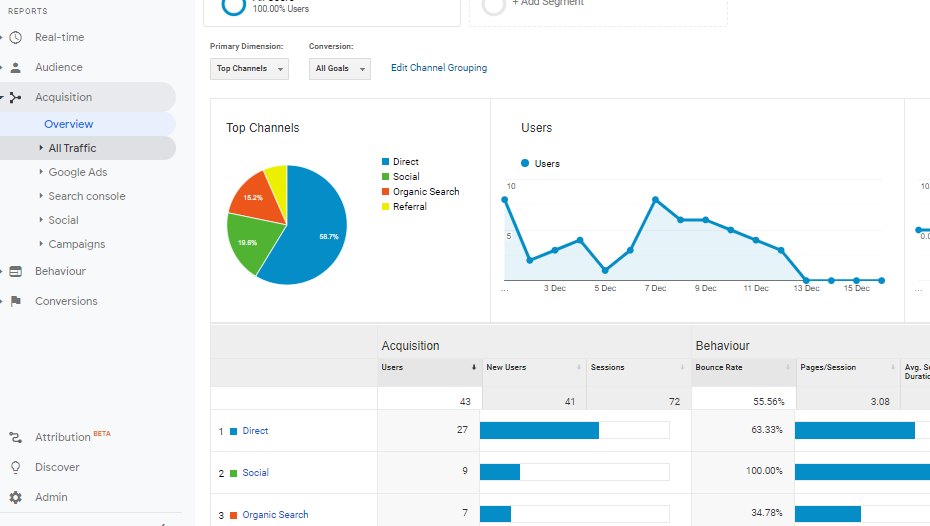Click the Audience person icon
Viewport: 930px width, 526px height.
15,68
